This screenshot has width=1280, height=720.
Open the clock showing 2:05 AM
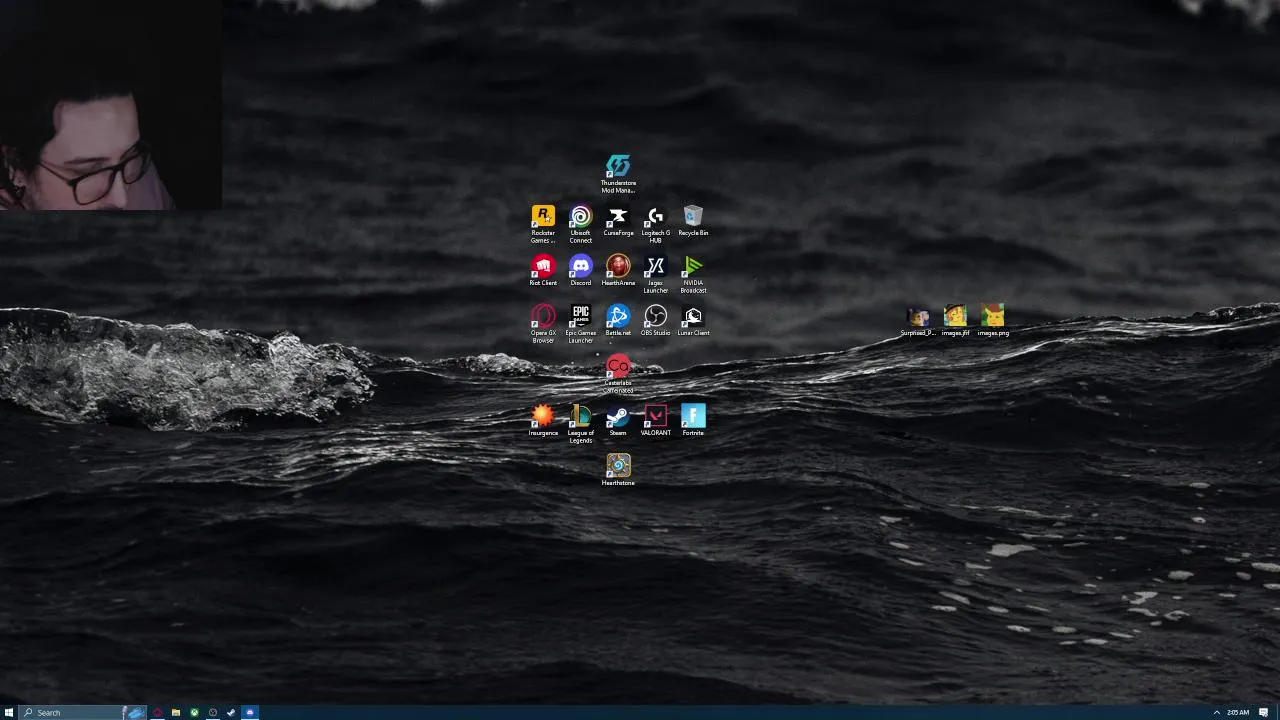click(x=1238, y=712)
